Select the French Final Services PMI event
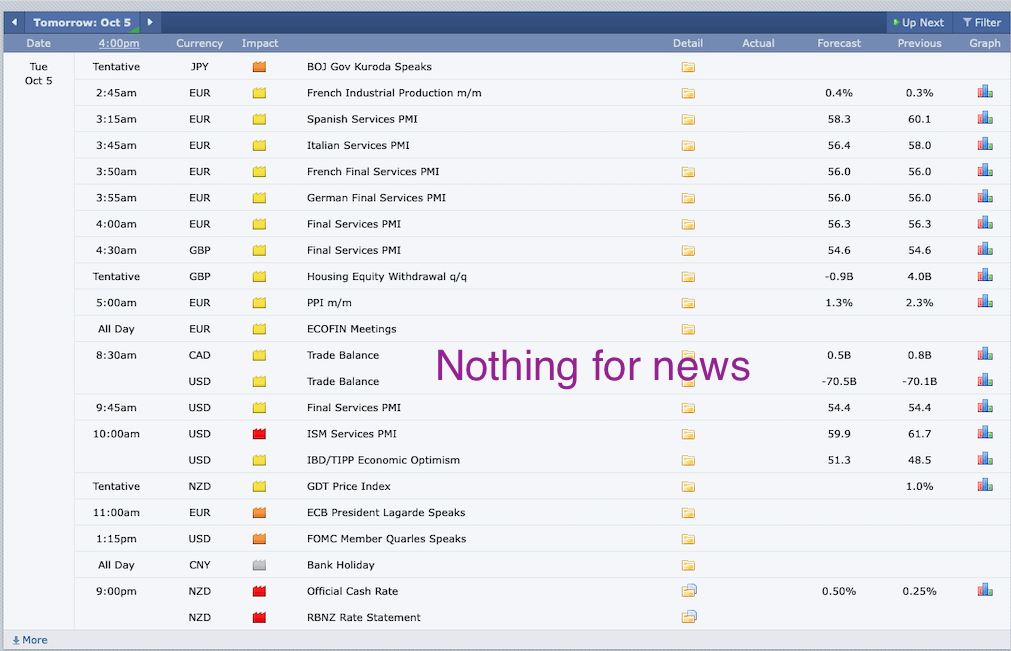 [373, 171]
